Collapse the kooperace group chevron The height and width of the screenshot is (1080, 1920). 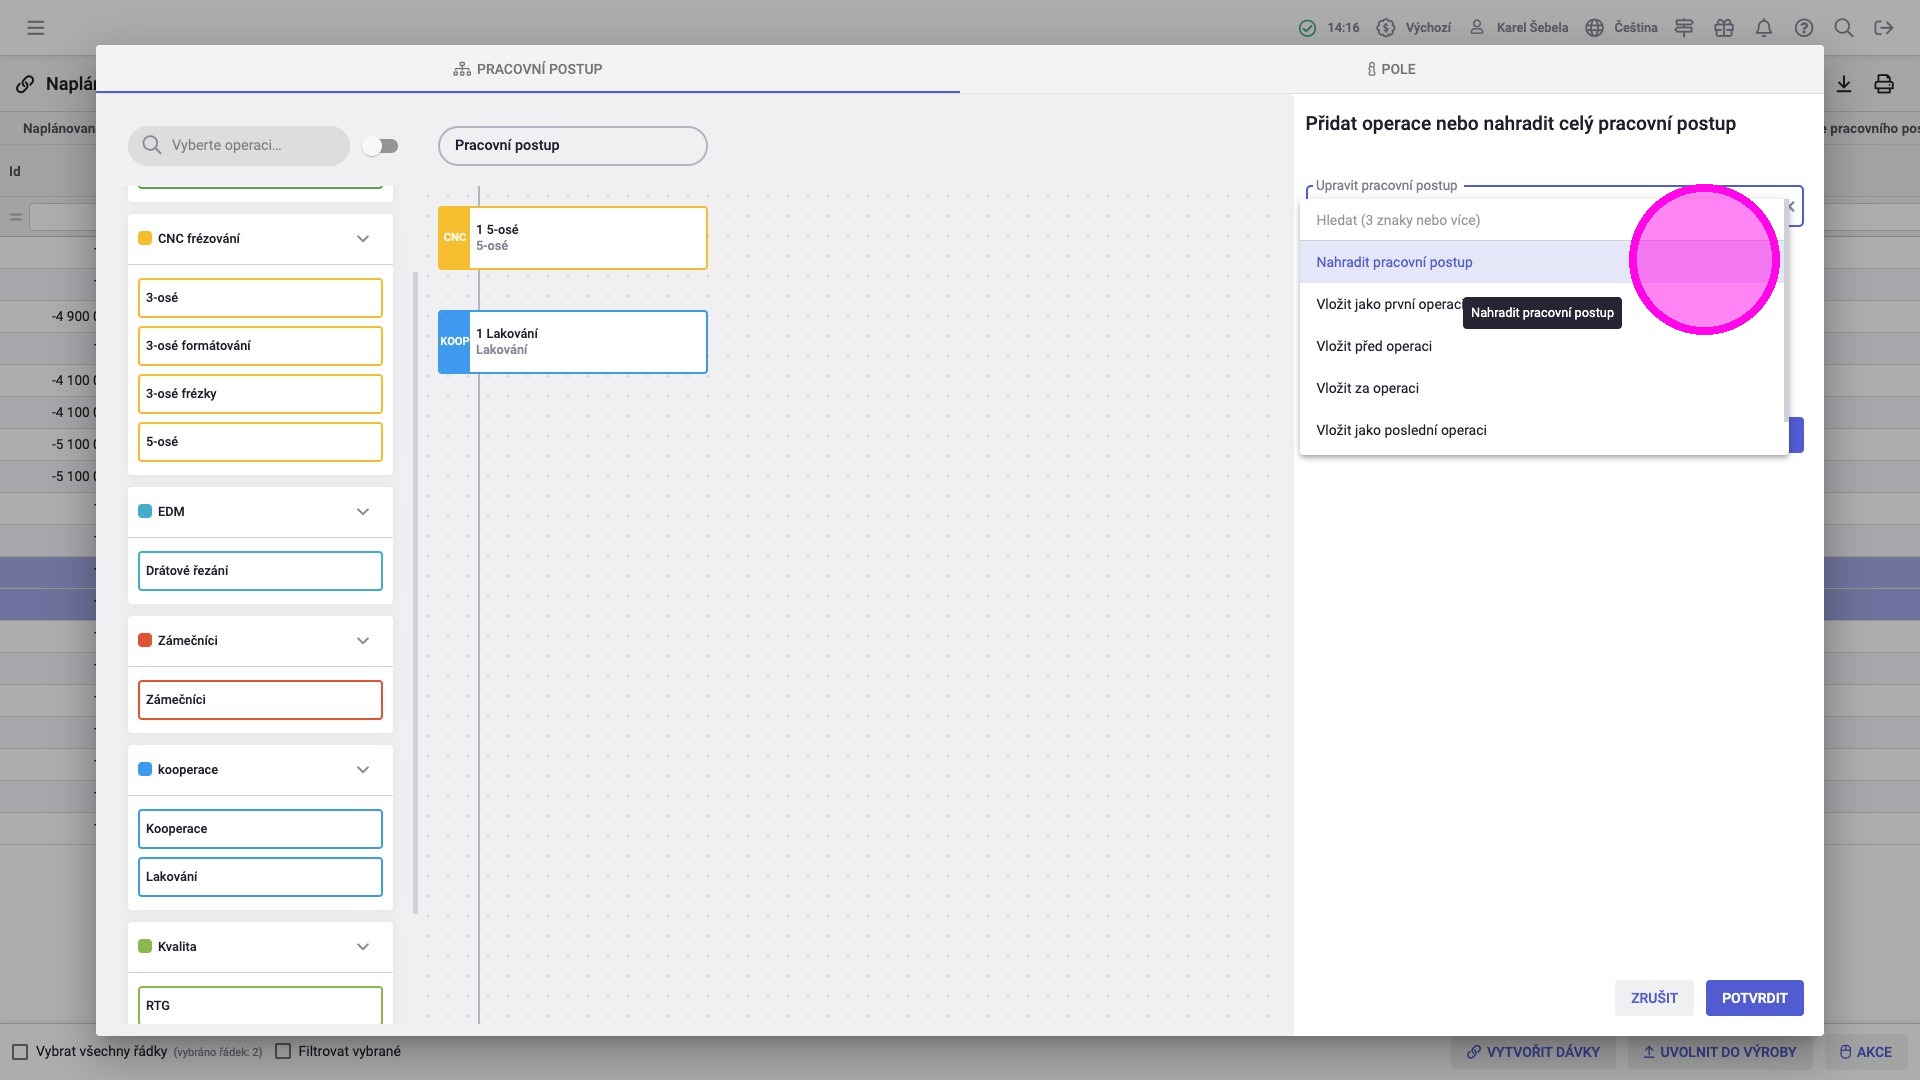pyautogui.click(x=363, y=770)
